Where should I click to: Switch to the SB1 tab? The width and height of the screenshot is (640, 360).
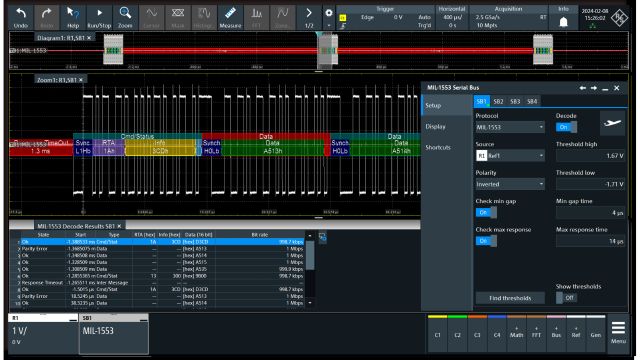pos(482,101)
